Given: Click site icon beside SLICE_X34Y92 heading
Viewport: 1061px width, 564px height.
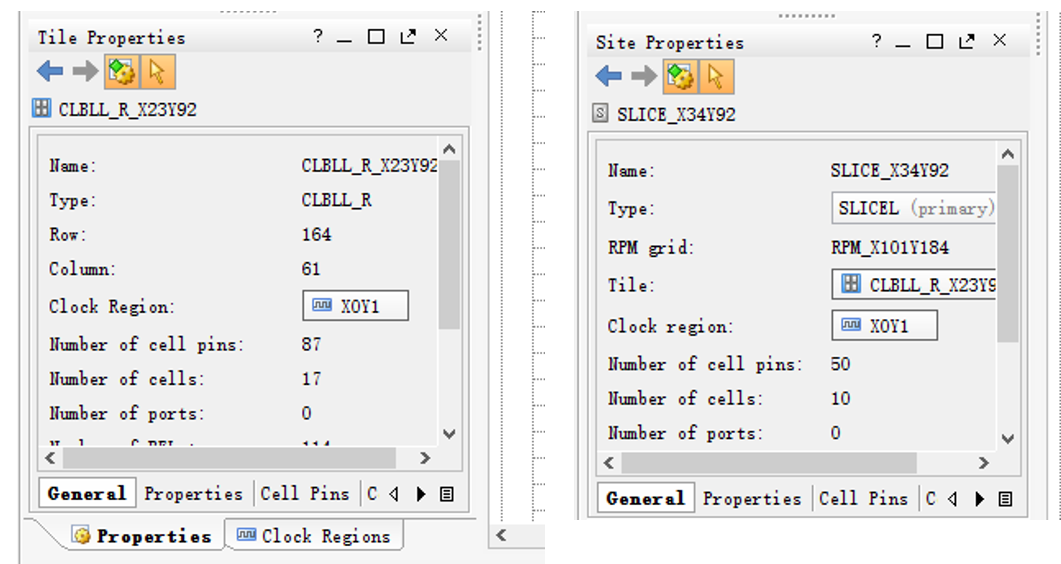Looking at the screenshot, I should pos(600,112).
